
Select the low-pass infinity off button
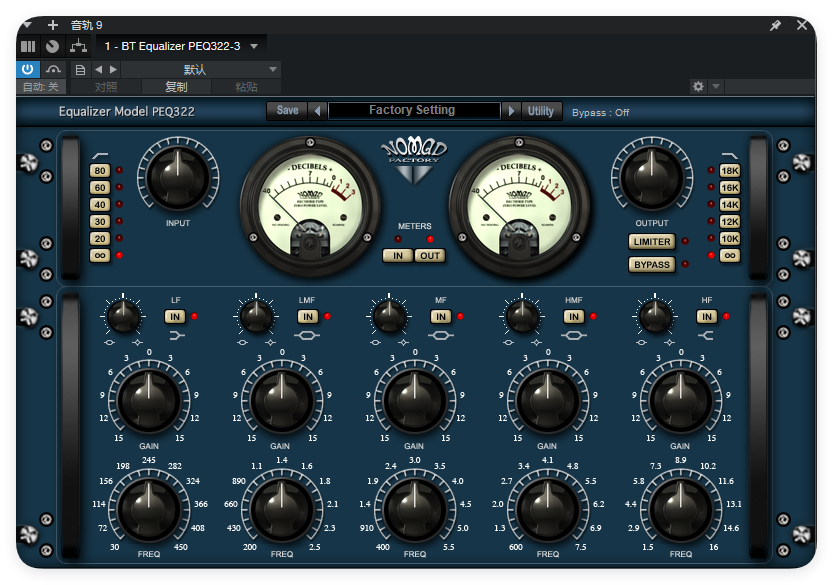(x=729, y=256)
